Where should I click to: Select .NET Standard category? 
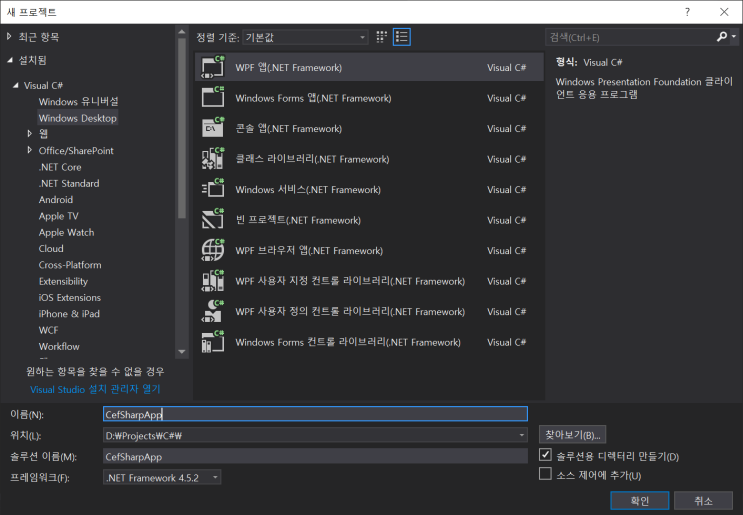click(x=69, y=183)
